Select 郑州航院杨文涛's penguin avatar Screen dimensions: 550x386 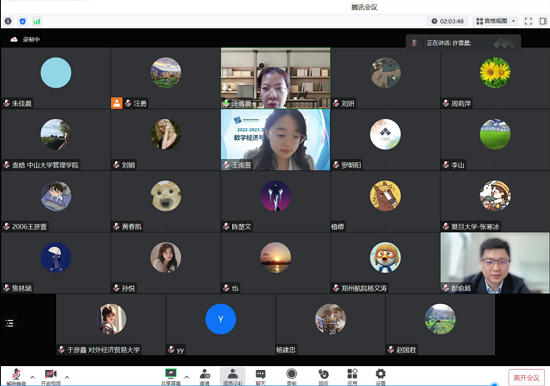pos(385,258)
